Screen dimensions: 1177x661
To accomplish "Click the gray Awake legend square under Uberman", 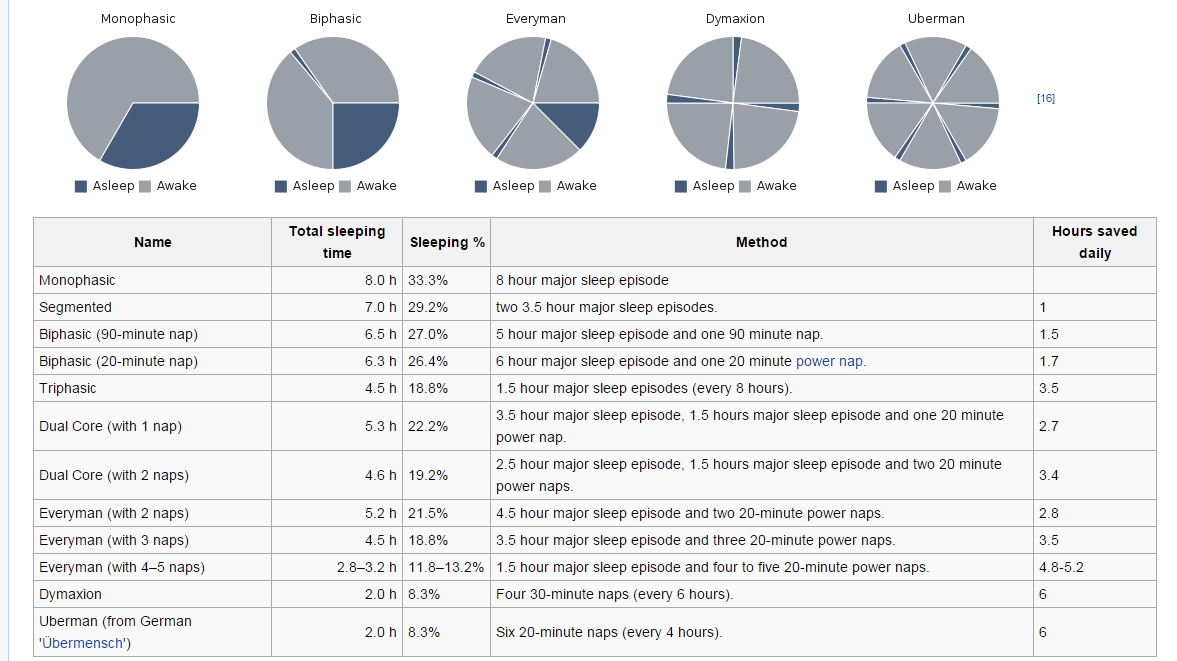I will click(944, 185).
